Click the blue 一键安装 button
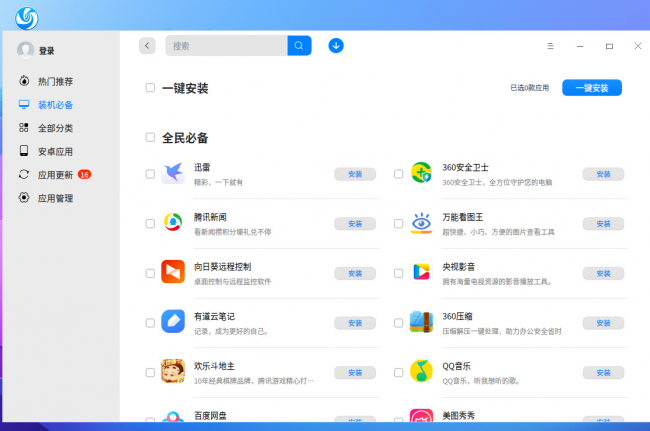The height and width of the screenshot is (431, 650). click(x=592, y=88)
